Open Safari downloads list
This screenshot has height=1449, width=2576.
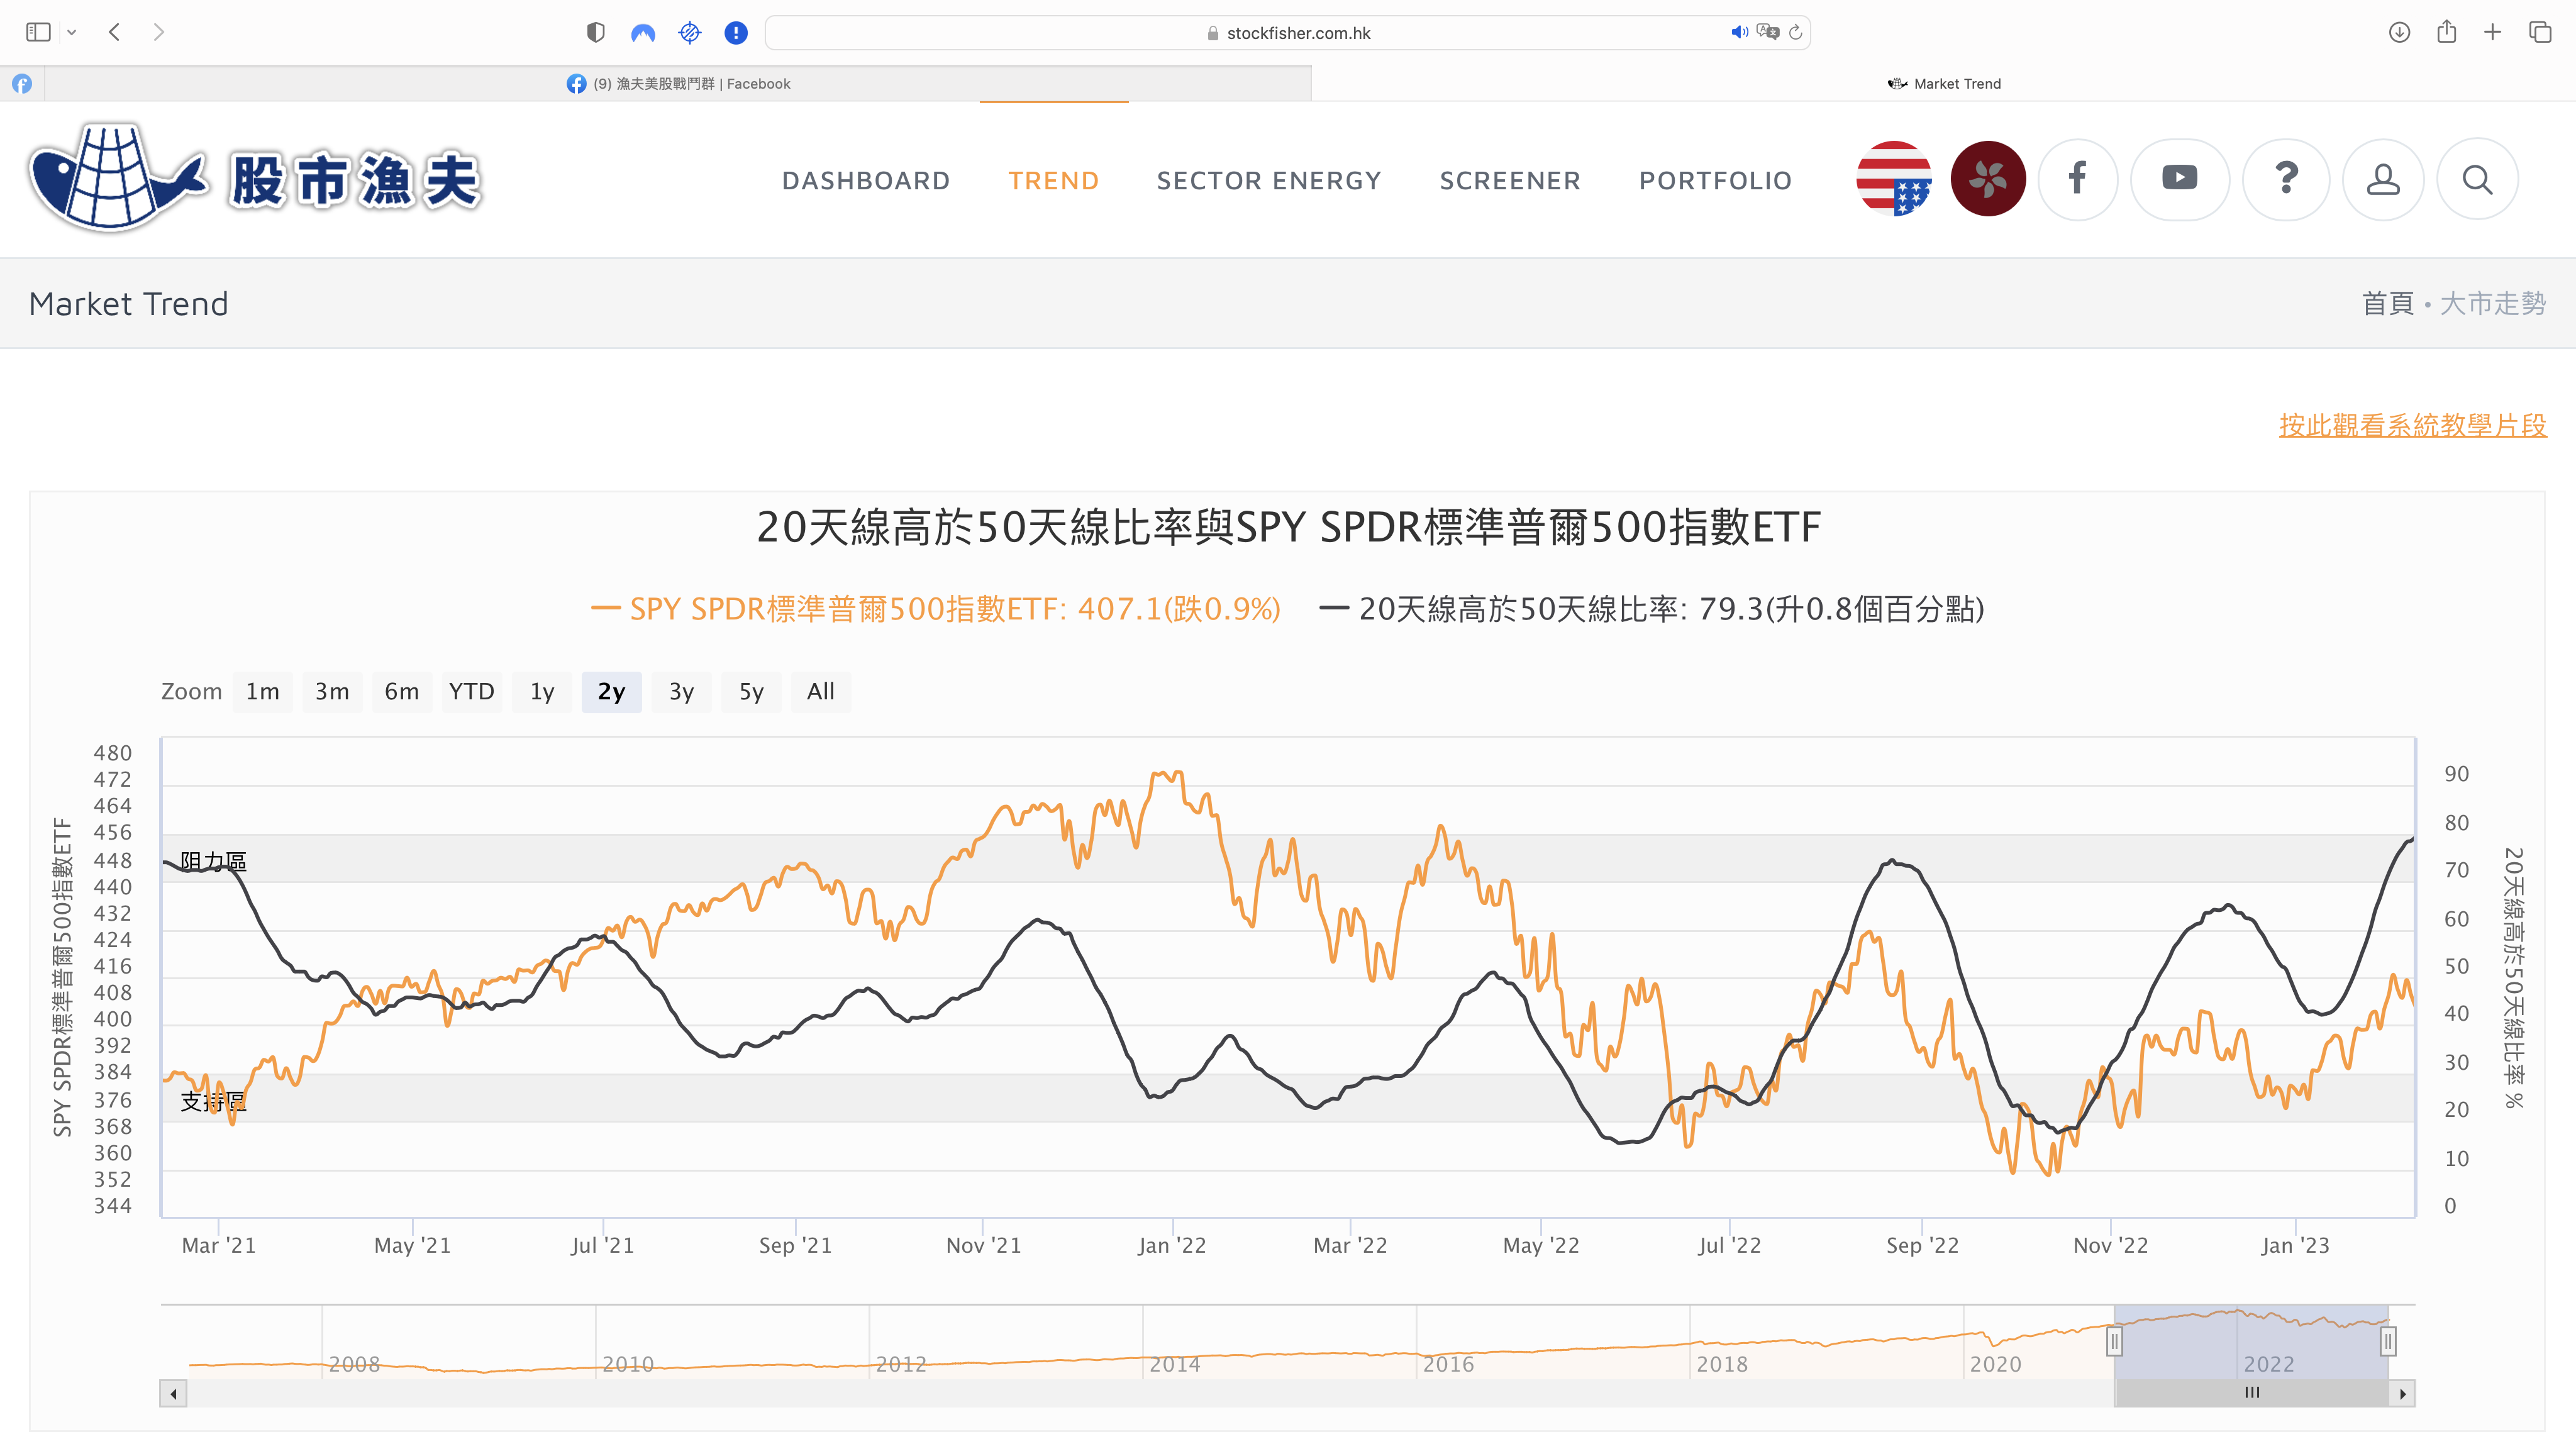pyautogui.click(x=2399, y=32)
